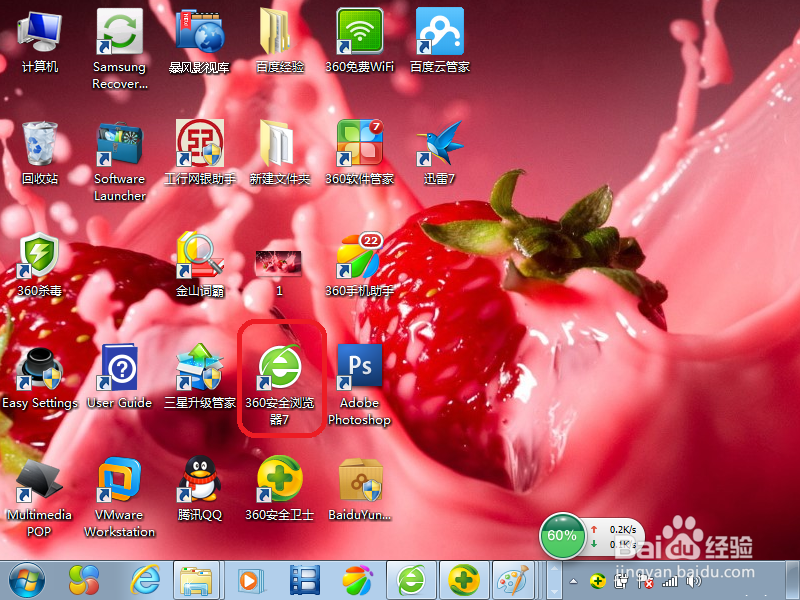Screen dimensions: 800x600
Task: Open the four-color clover taskbar icon
Action: [x=84, y=581]
